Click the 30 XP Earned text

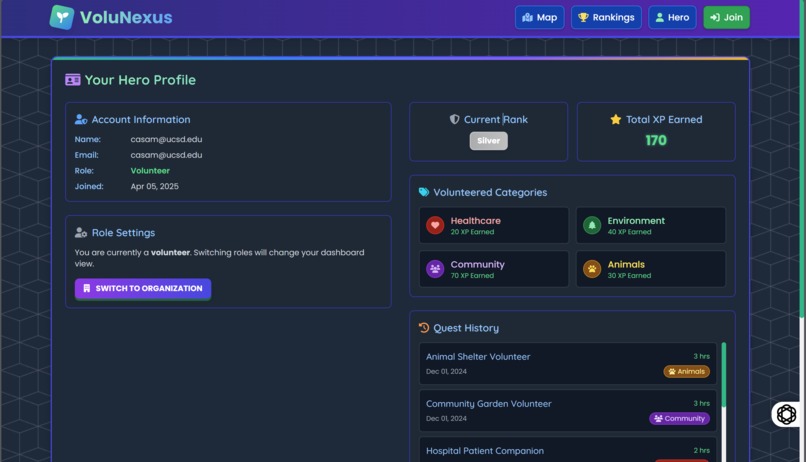[x=629, y=275]
